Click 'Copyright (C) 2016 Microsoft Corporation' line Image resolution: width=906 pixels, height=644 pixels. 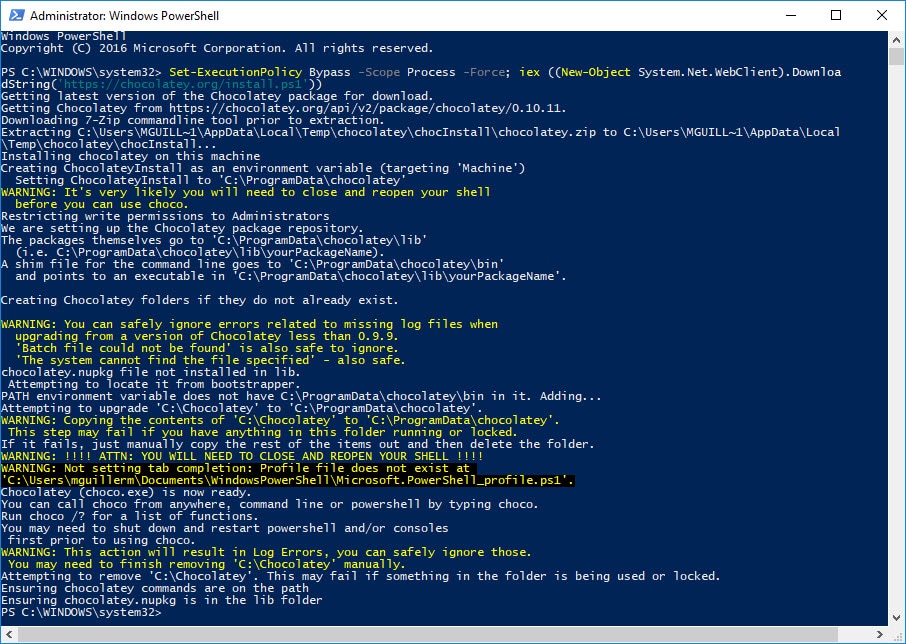[217, 48]
